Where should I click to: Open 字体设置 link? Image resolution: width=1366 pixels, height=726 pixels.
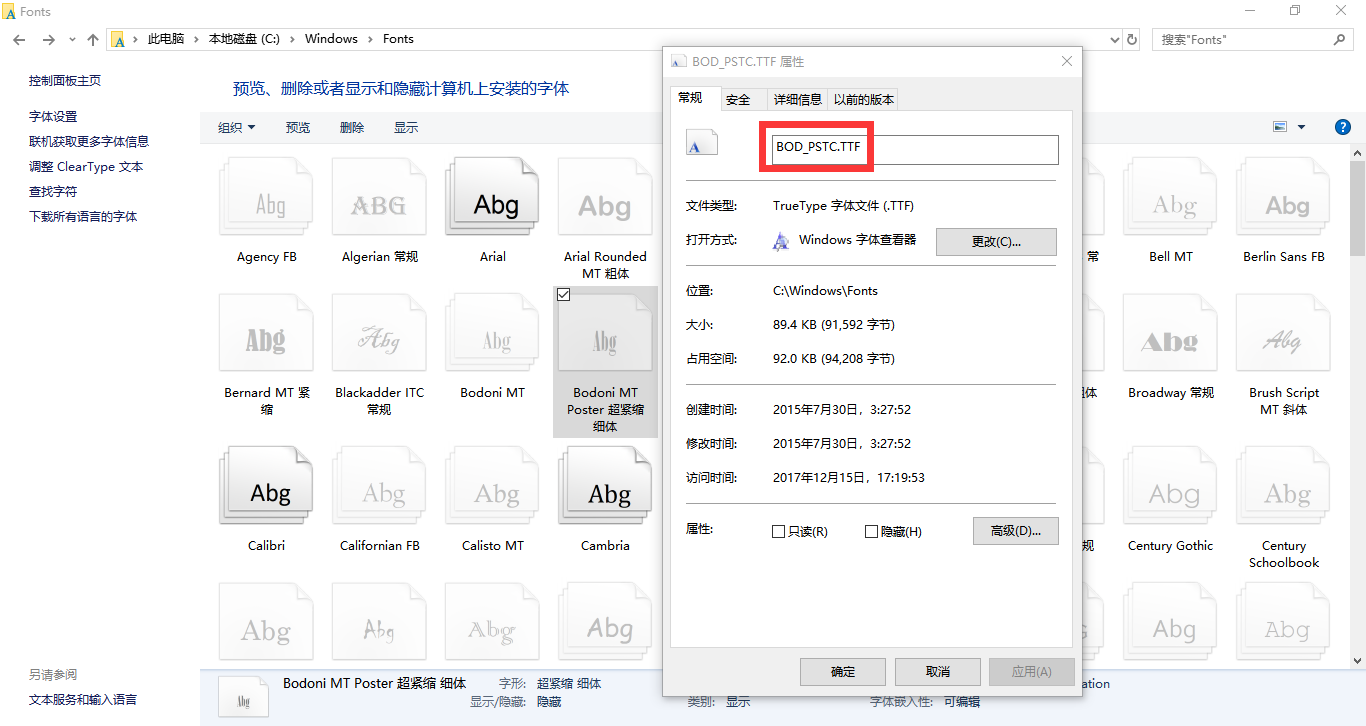53,116
